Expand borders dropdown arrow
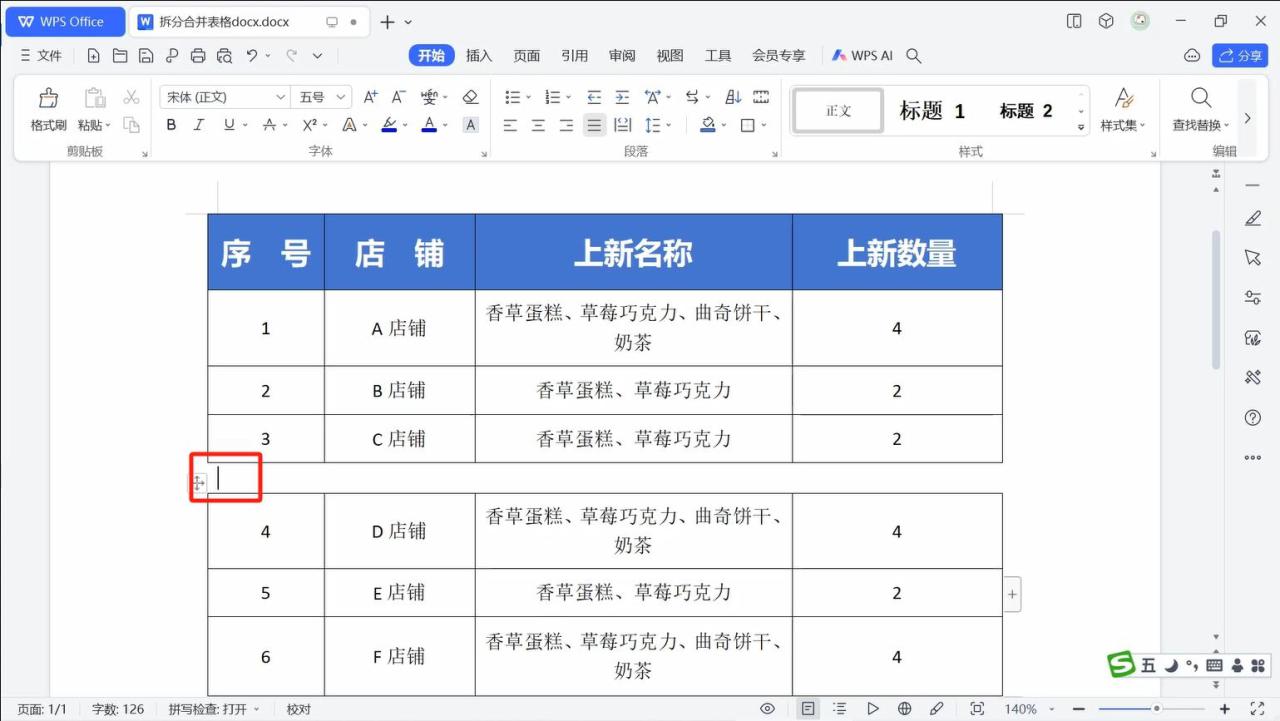1280x721 pixels. click(764, 125)
